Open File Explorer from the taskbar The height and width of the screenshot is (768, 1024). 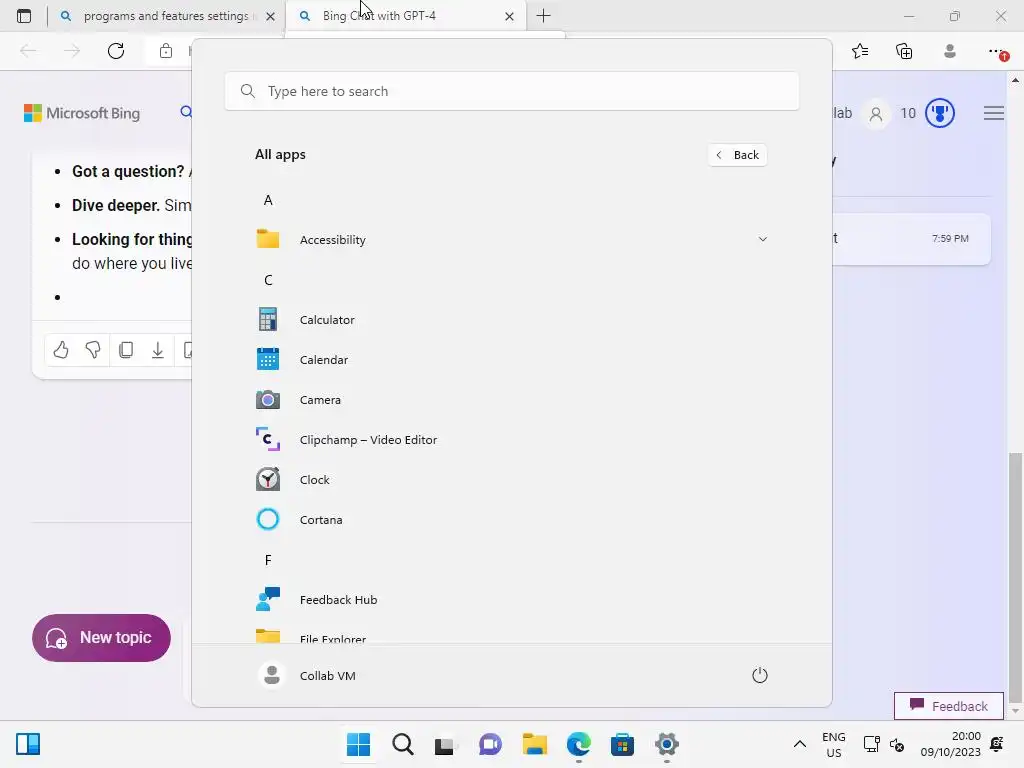pos(534,744)
